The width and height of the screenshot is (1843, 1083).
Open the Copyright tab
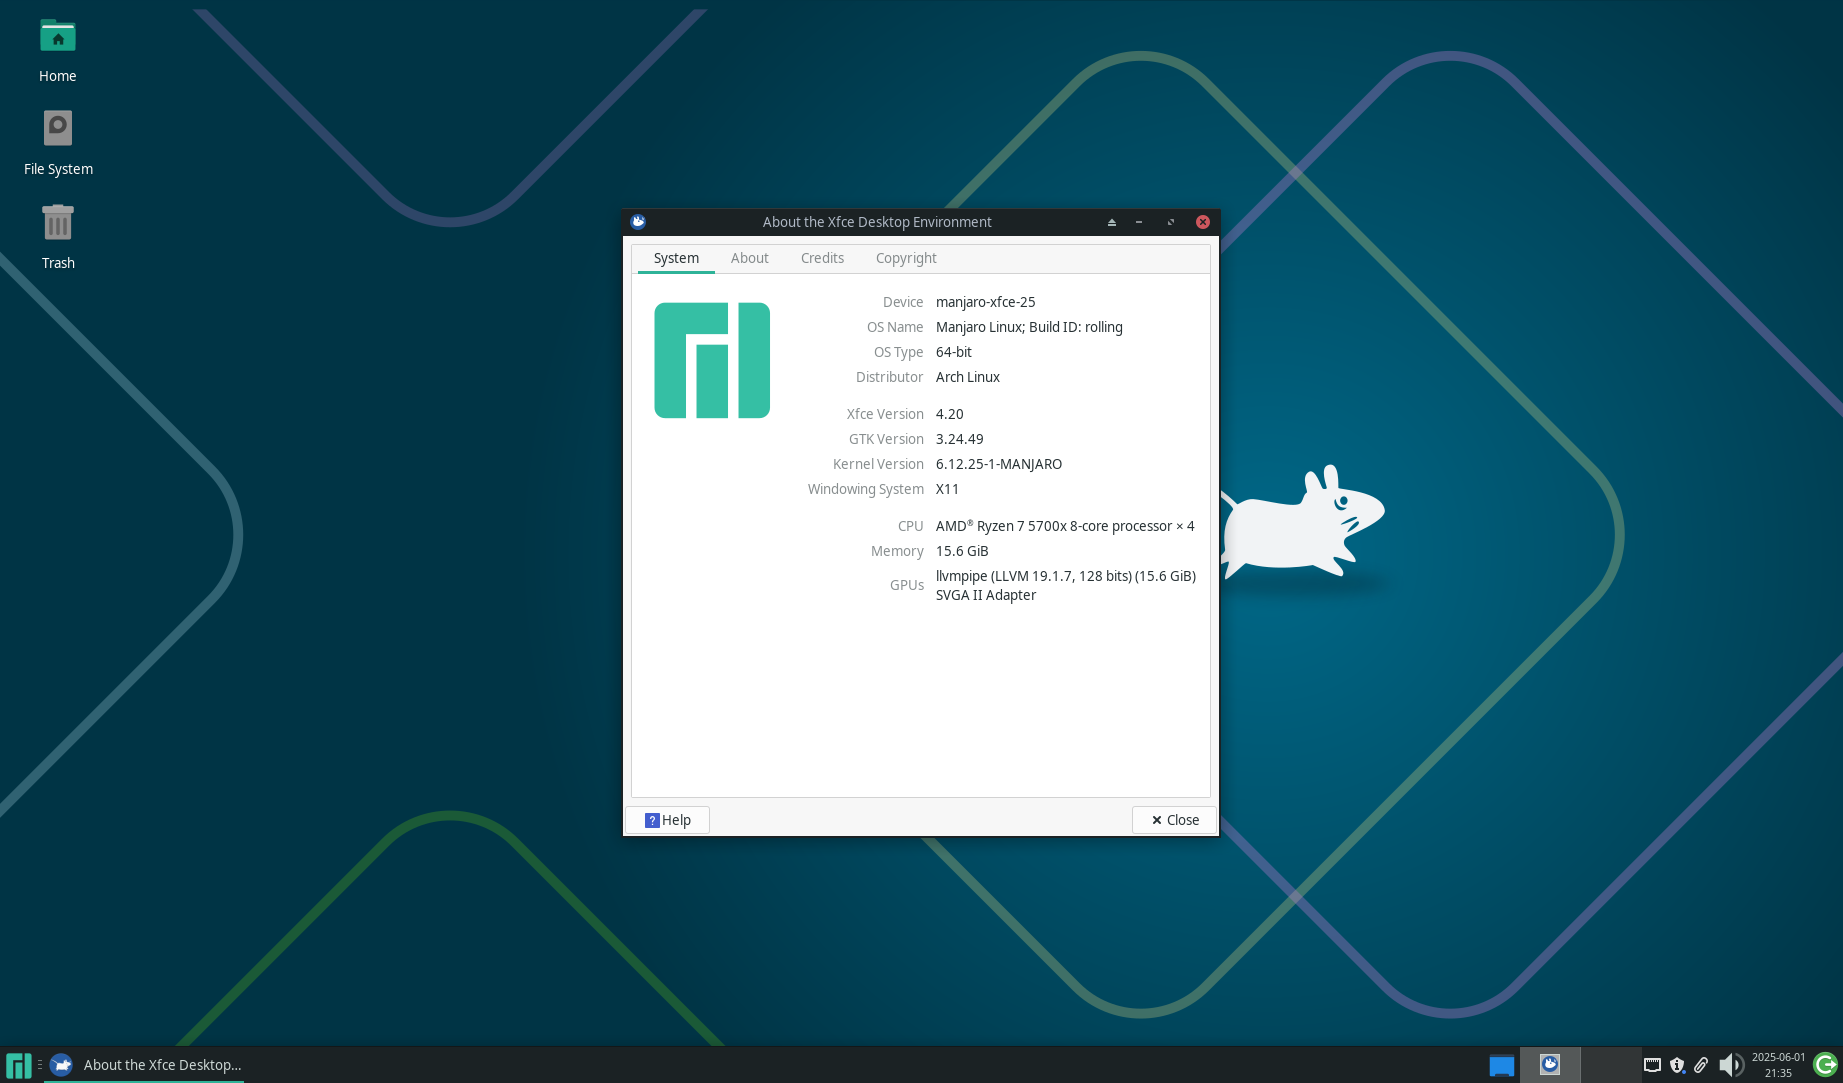pyautogui.click(x=905, y=258)
